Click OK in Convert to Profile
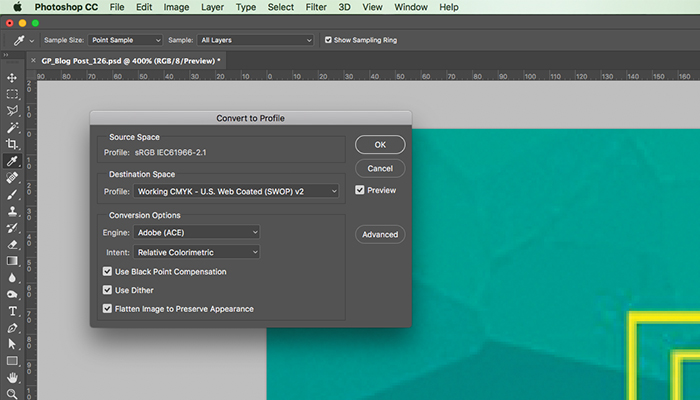Viewport: 700px width, 400px height. click(380, 144)
